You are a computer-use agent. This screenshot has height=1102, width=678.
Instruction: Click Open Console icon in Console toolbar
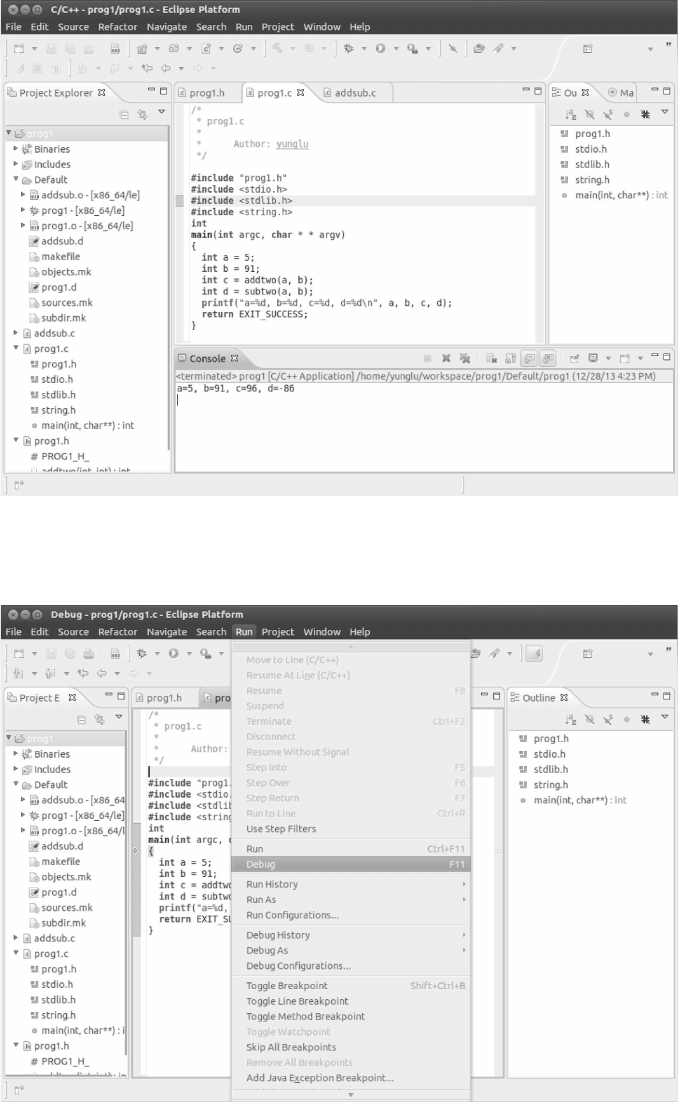[625, 358]
